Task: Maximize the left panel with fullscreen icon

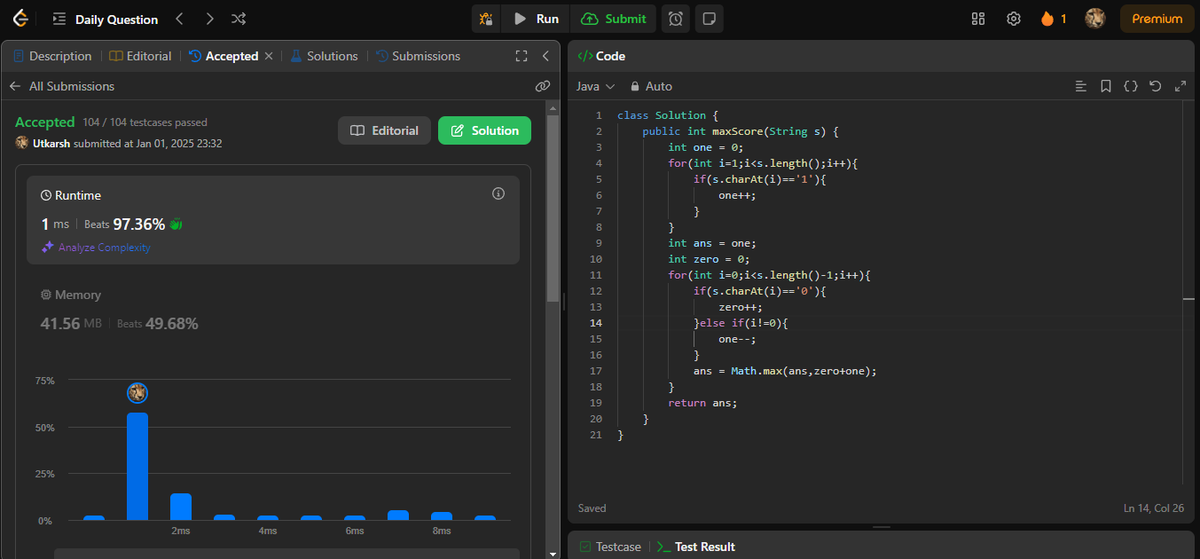Action: click(x=521, y=56)
